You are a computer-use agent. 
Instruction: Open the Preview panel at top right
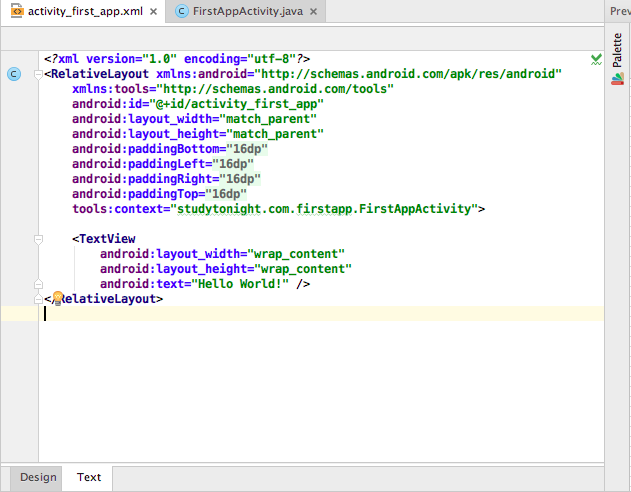click(620, 11)
